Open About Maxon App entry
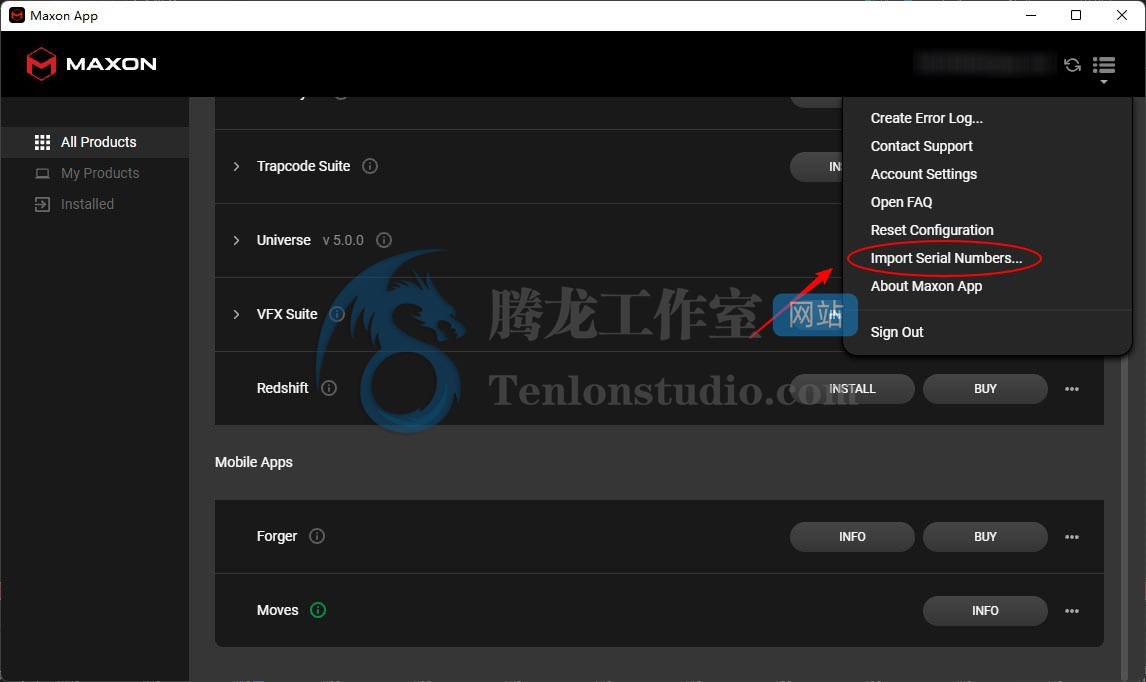The width and height of the screenshot is (1146, 682). coord(926,286)
